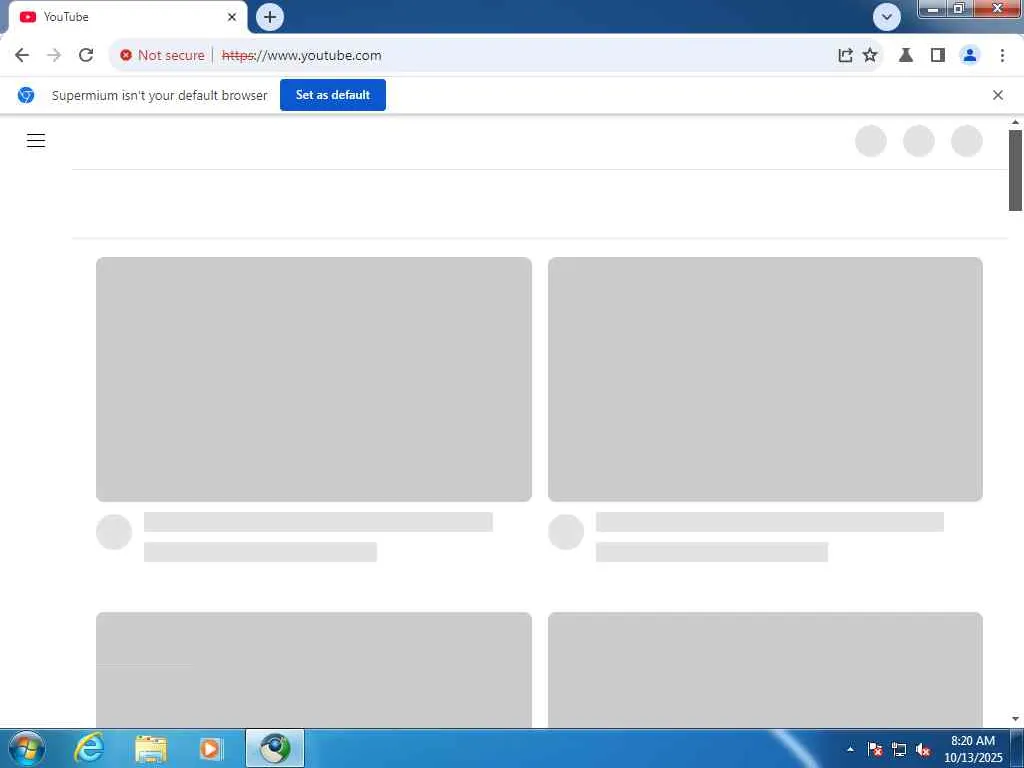Click the Show desktop strip
Screen dimensions: 1024x768
[x=1017, y=748]
